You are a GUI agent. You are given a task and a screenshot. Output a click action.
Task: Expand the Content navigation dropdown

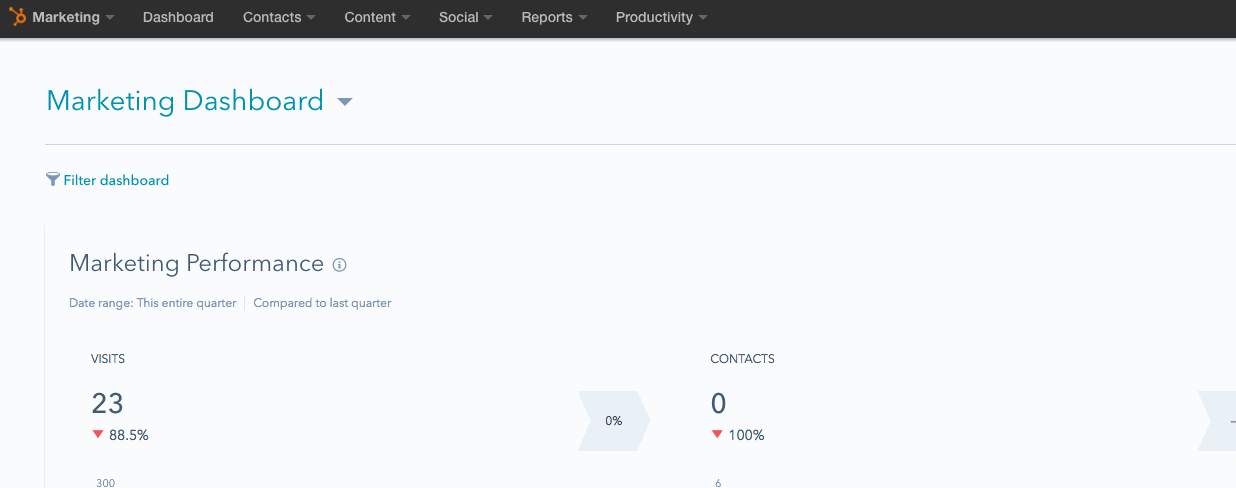pyautogui.click(x=377, y=17)
